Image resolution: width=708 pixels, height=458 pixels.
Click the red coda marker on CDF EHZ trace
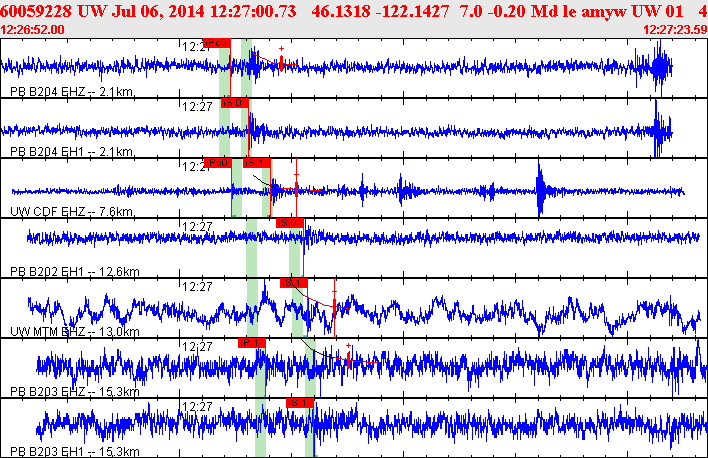coord(296,189)
